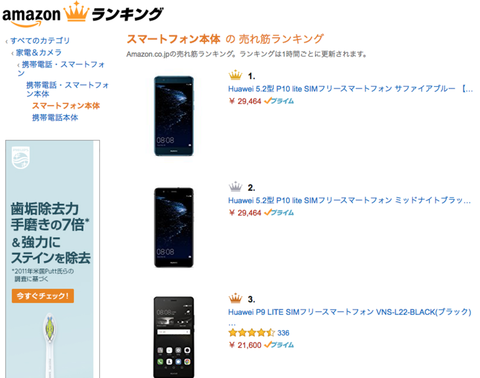Click the Prime badge under rank 1 price
This screenshot has width=480, height=378.
tap(279, 101)
